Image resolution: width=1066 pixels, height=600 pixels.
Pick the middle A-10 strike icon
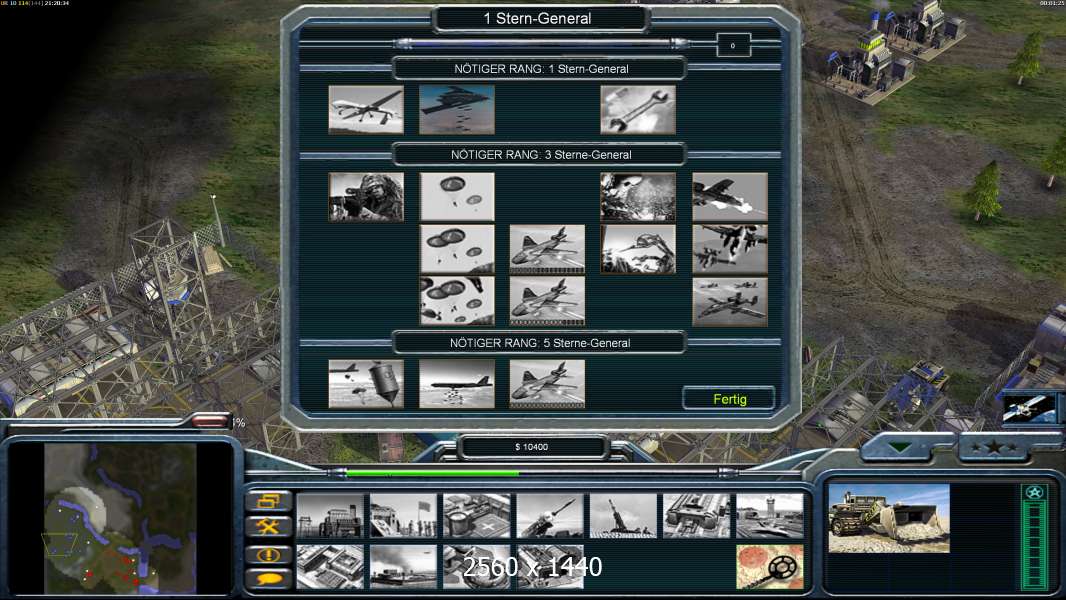coord(730,249)
